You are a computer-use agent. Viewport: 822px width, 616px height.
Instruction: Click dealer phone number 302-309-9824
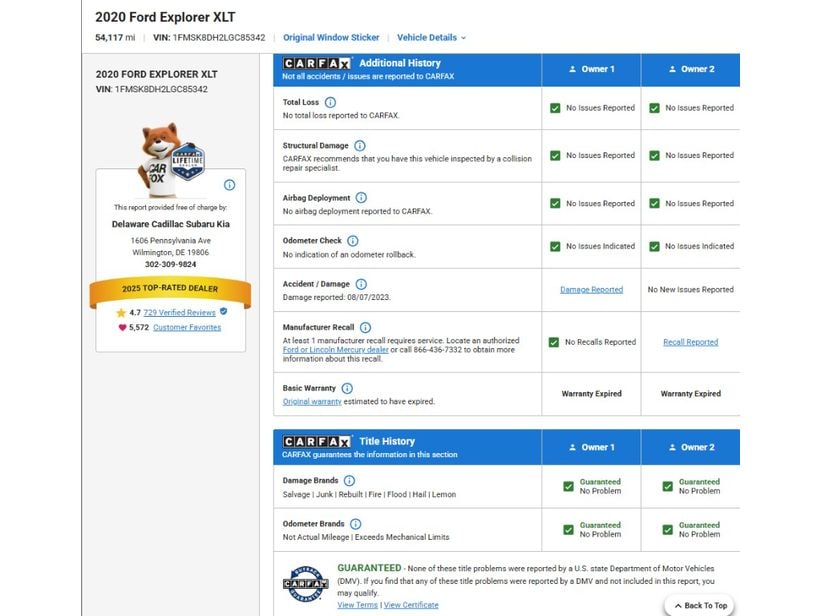click(x=170, y=264)
